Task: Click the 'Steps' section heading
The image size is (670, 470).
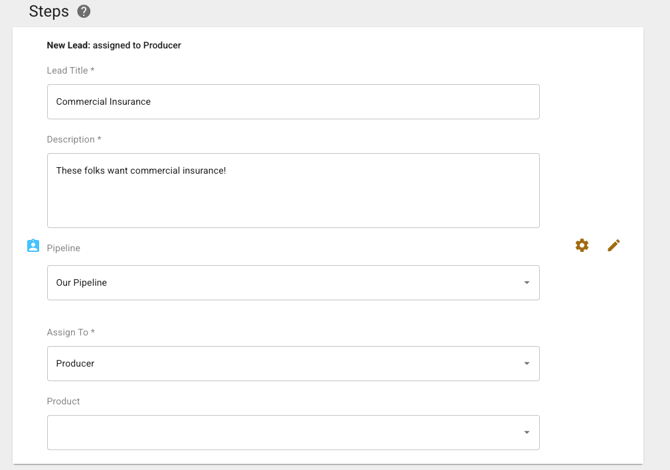Action: [x=49, y=12]
